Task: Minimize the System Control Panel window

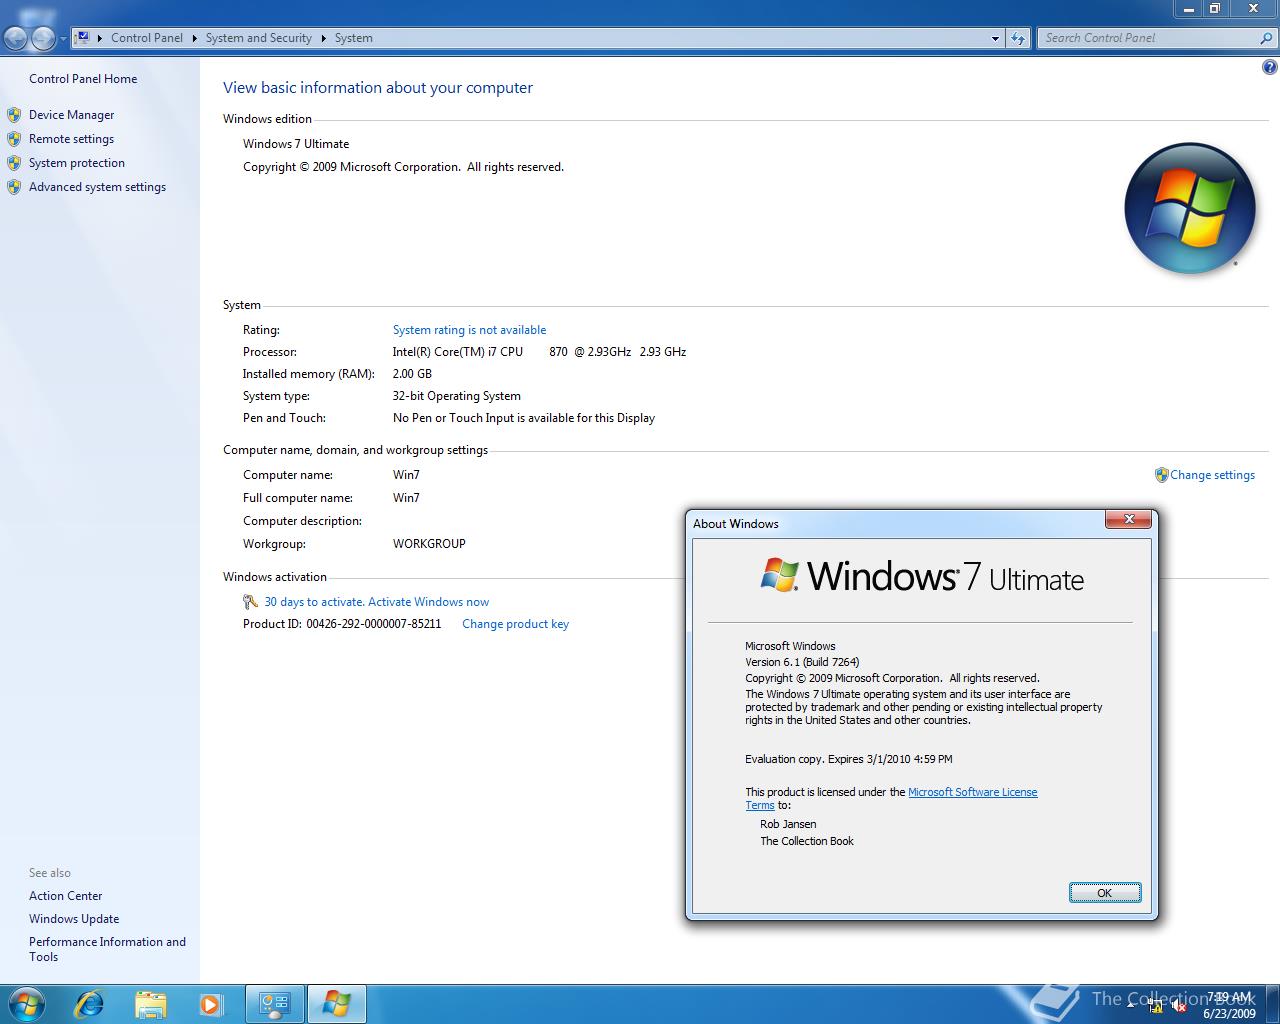Action: click(x=1189, y=8)
